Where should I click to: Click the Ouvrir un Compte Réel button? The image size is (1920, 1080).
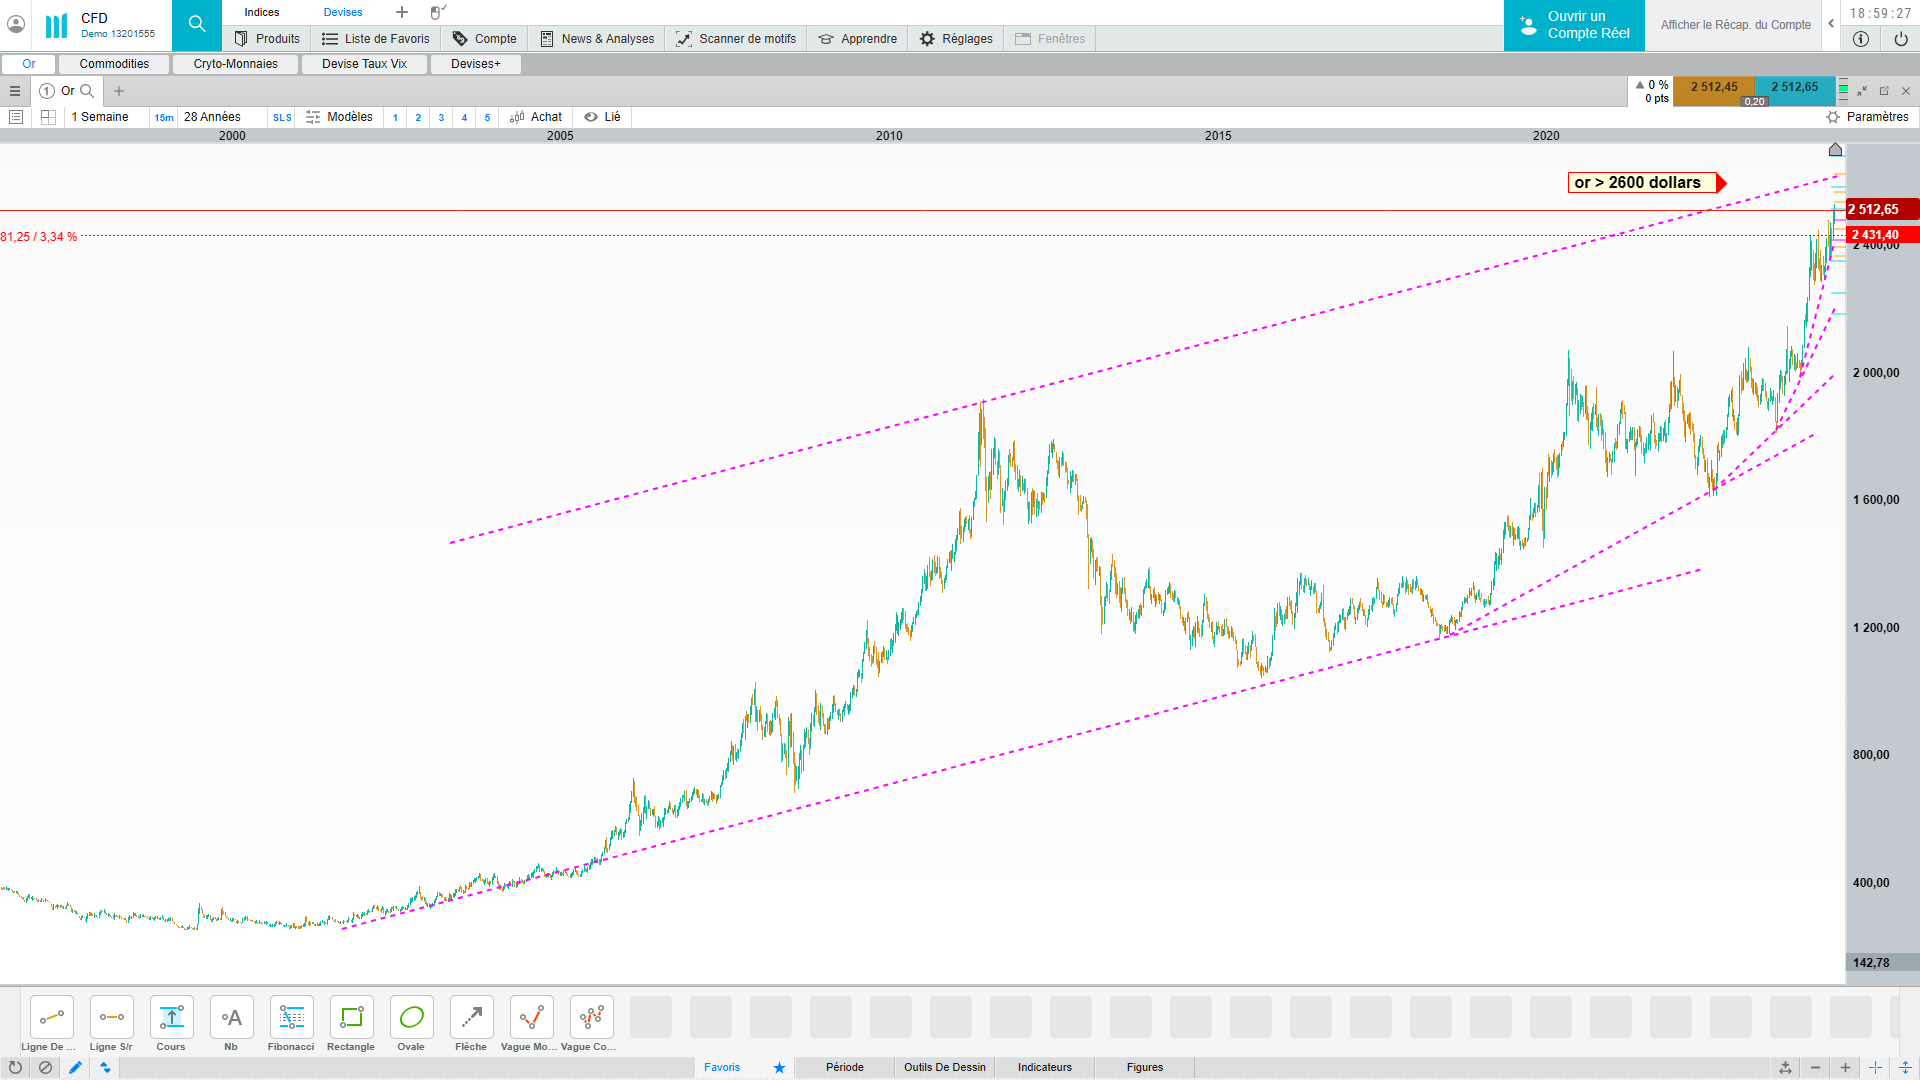1574,25
